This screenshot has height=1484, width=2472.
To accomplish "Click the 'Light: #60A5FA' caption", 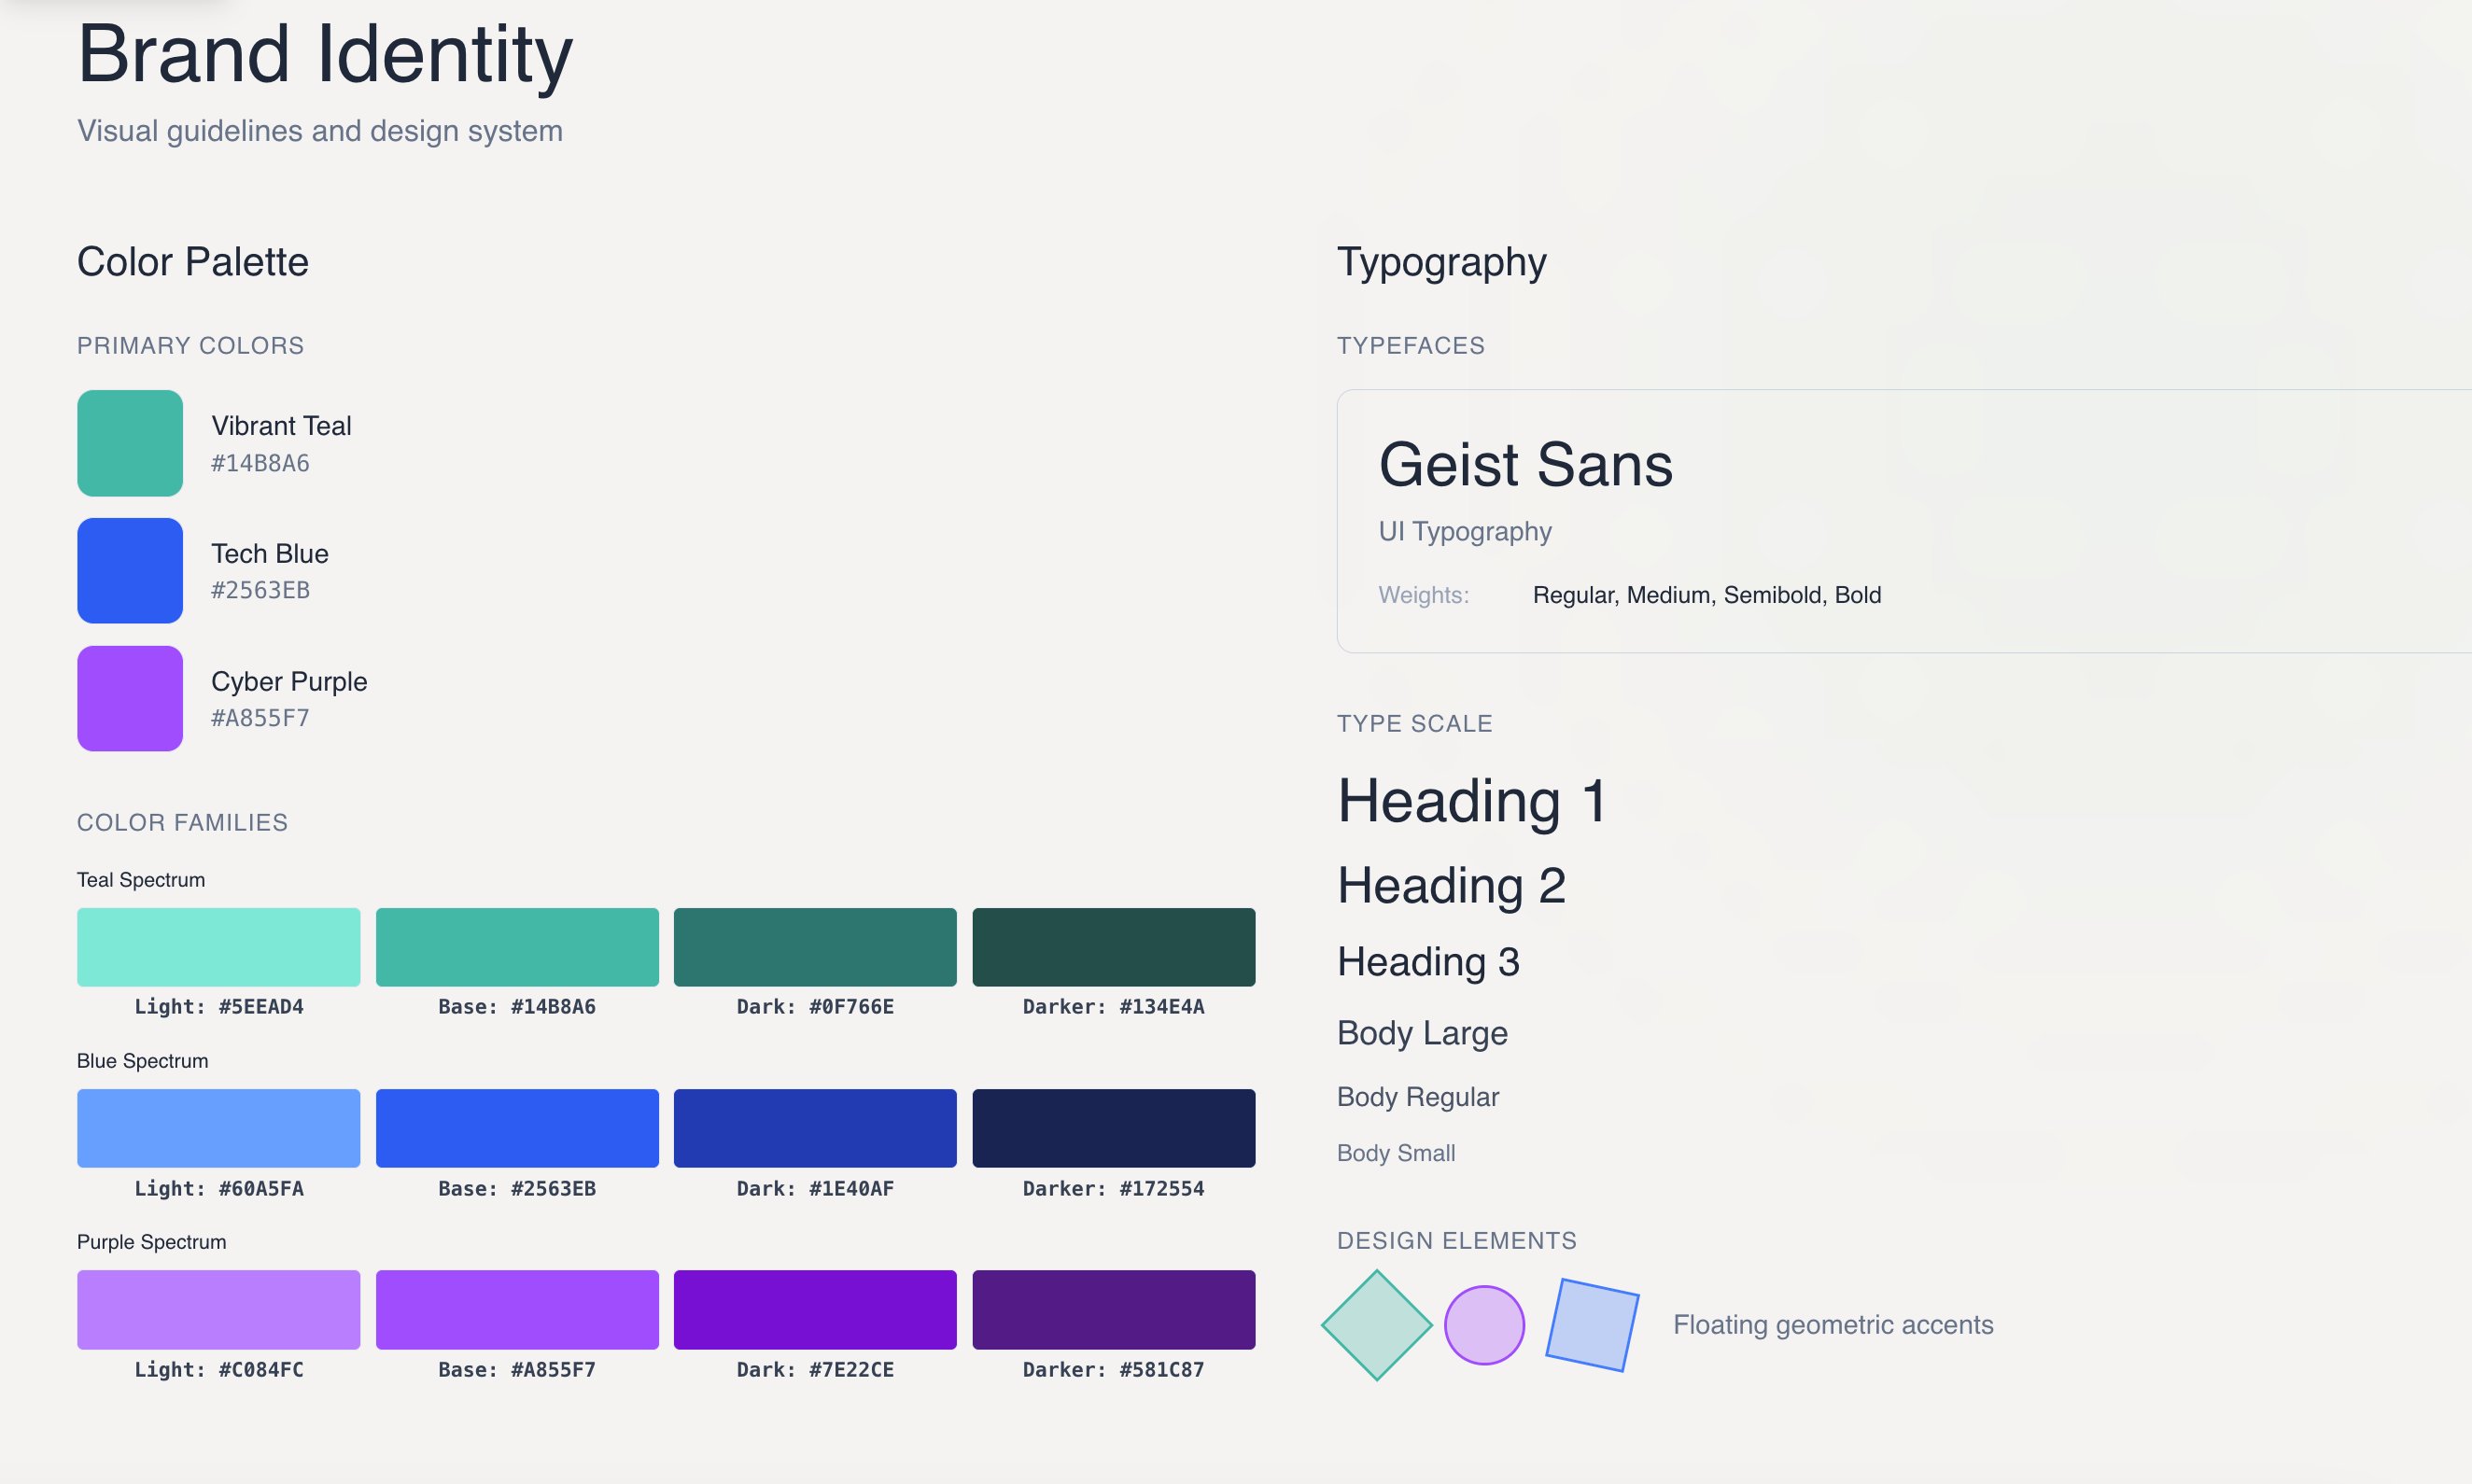I will pyautogui.click(x=219, y=1189).
